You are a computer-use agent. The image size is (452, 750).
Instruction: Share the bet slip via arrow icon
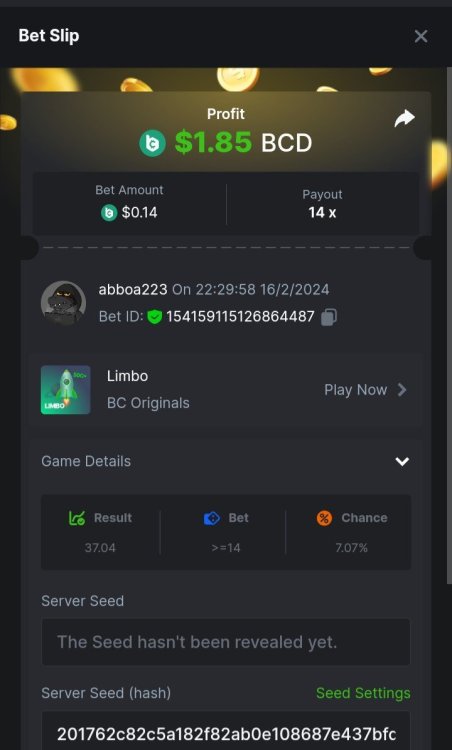pos(404,119)
